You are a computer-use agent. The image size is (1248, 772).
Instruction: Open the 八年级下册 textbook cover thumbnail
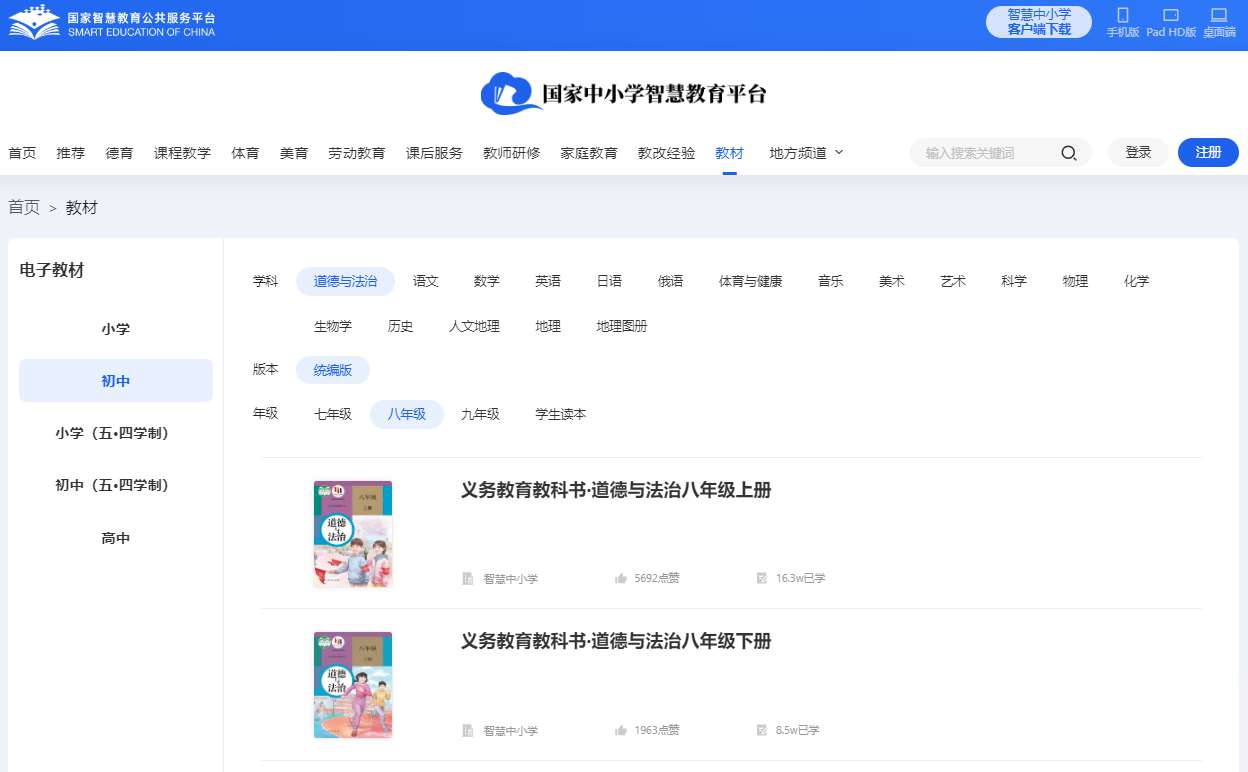click(x=353, y=685)
